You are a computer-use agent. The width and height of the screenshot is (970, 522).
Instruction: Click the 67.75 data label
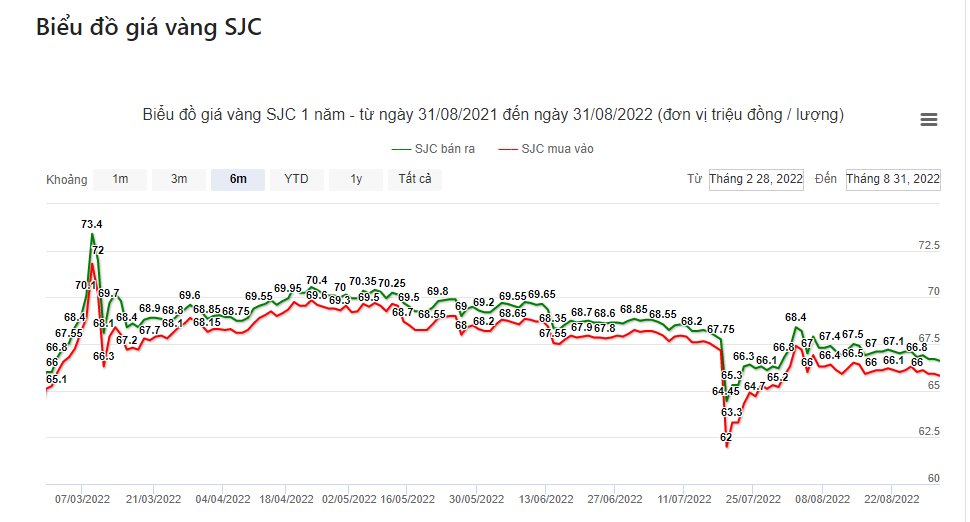[721, 330]
